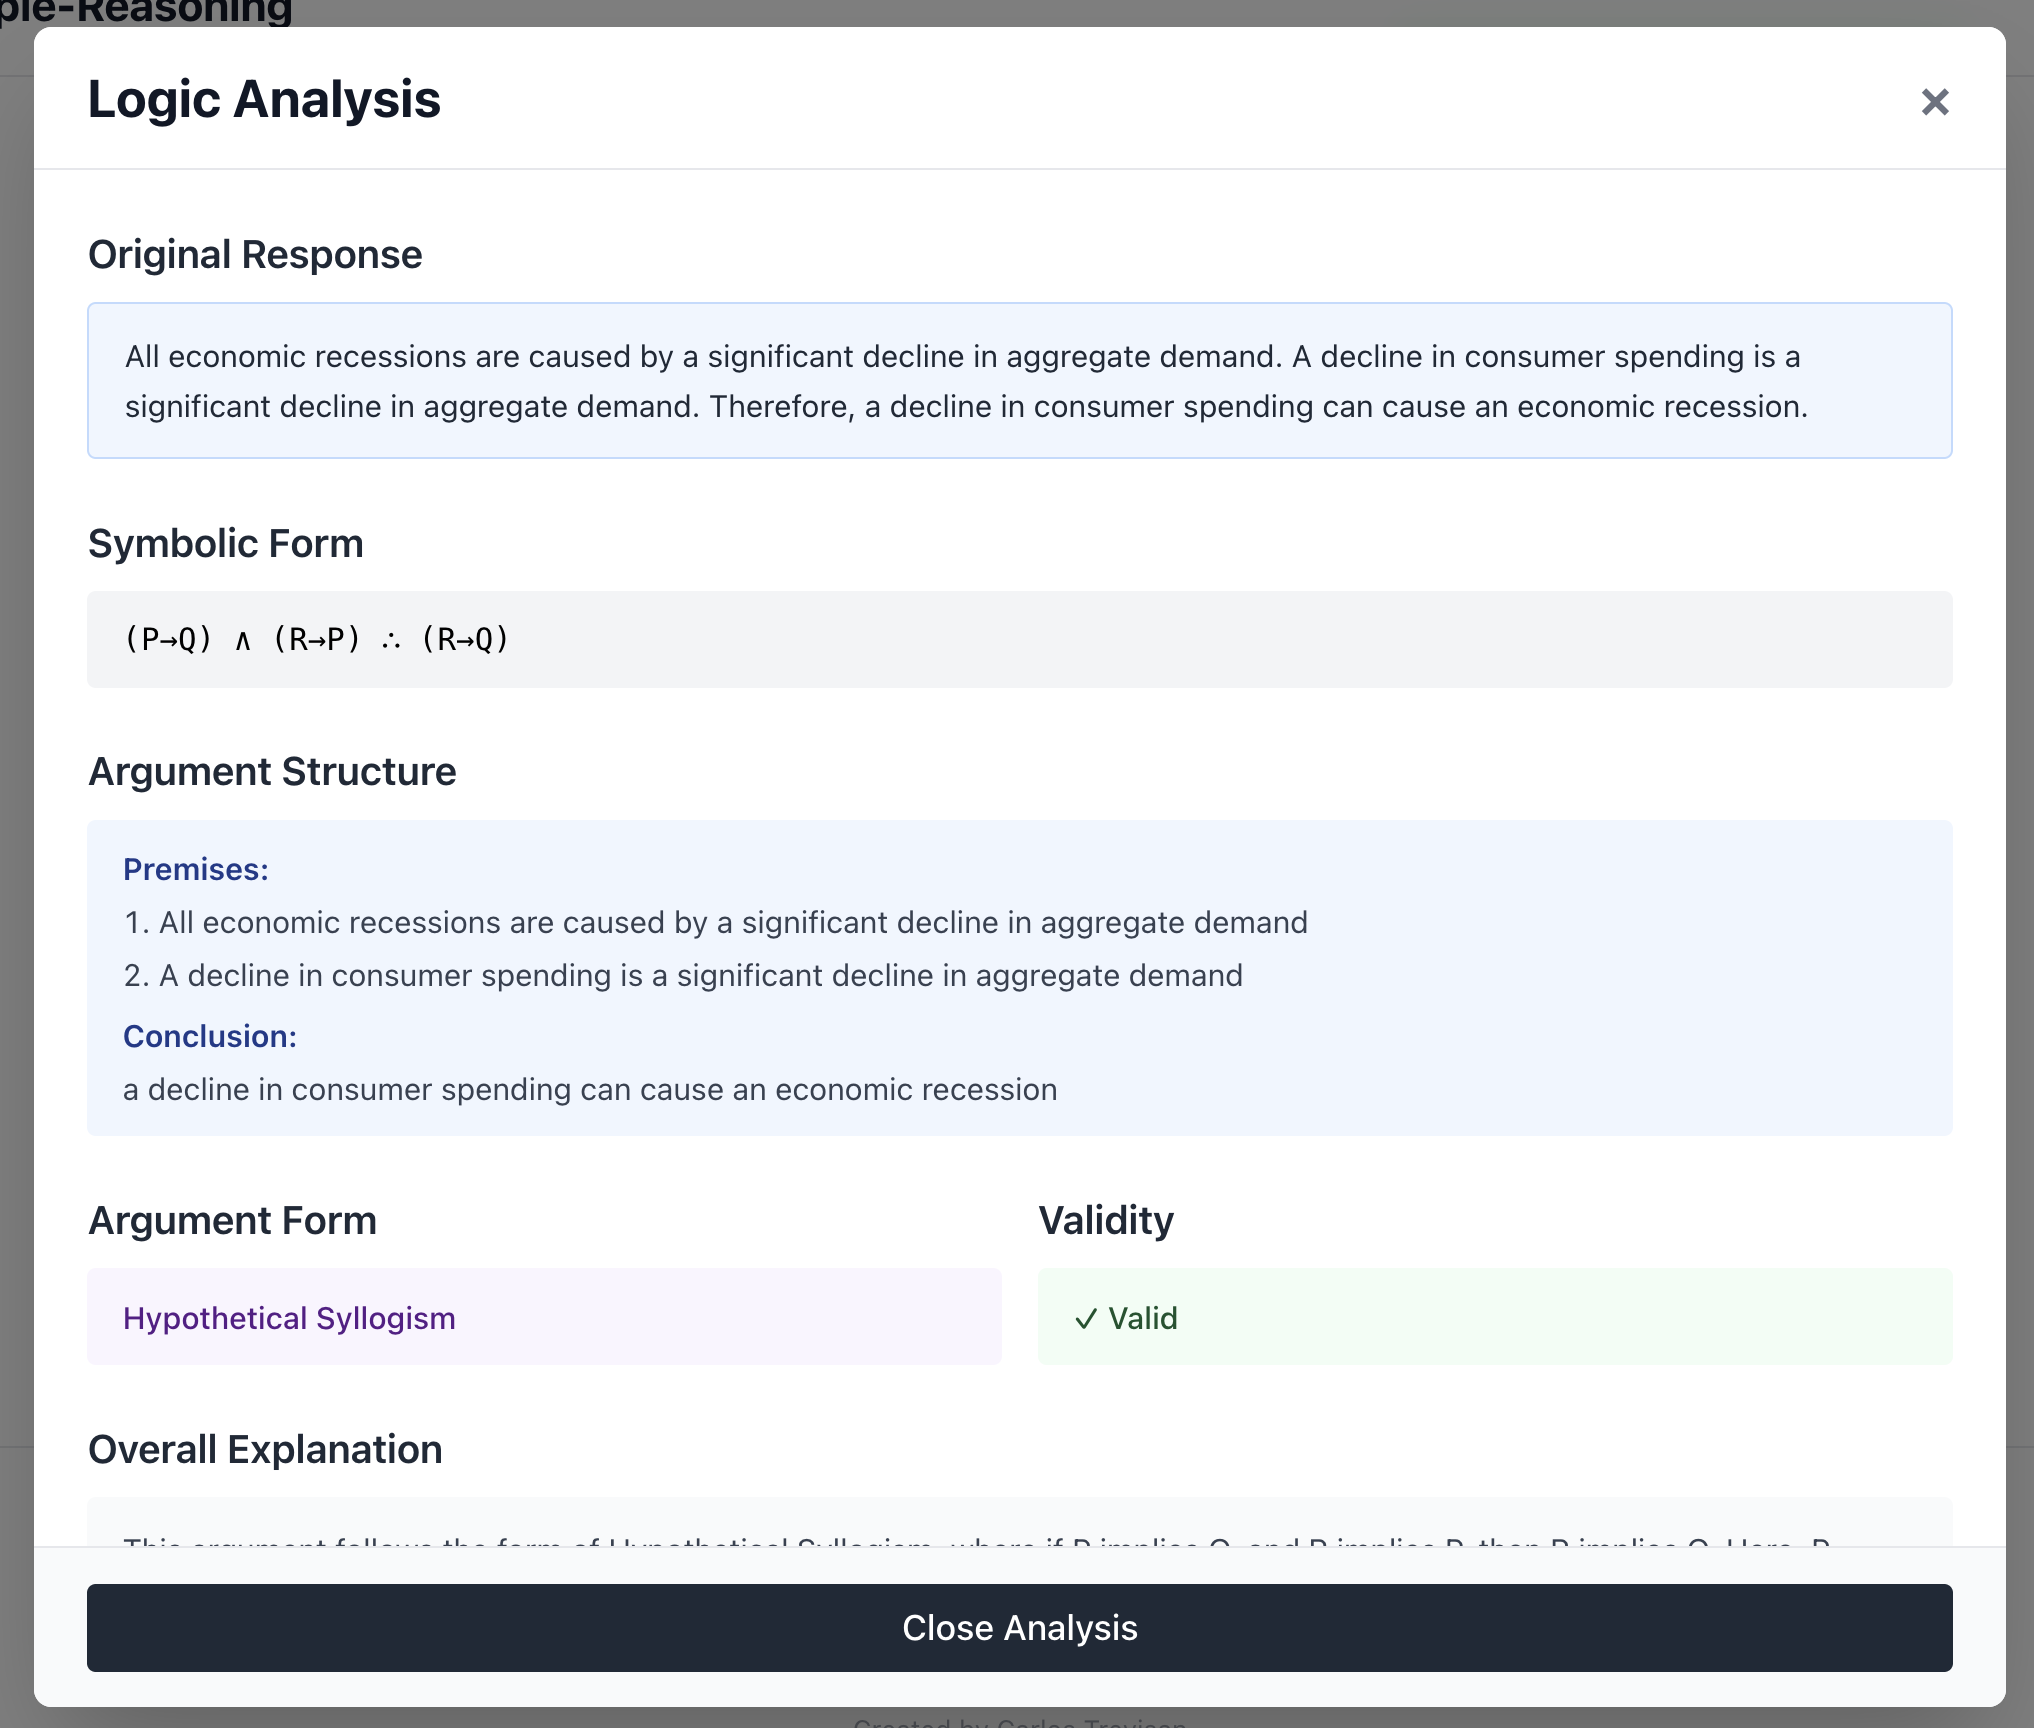Viewport: 2034px width, 1728px height.
Task: Select premise 2 about consumer spending
Action: click(683, 975)
